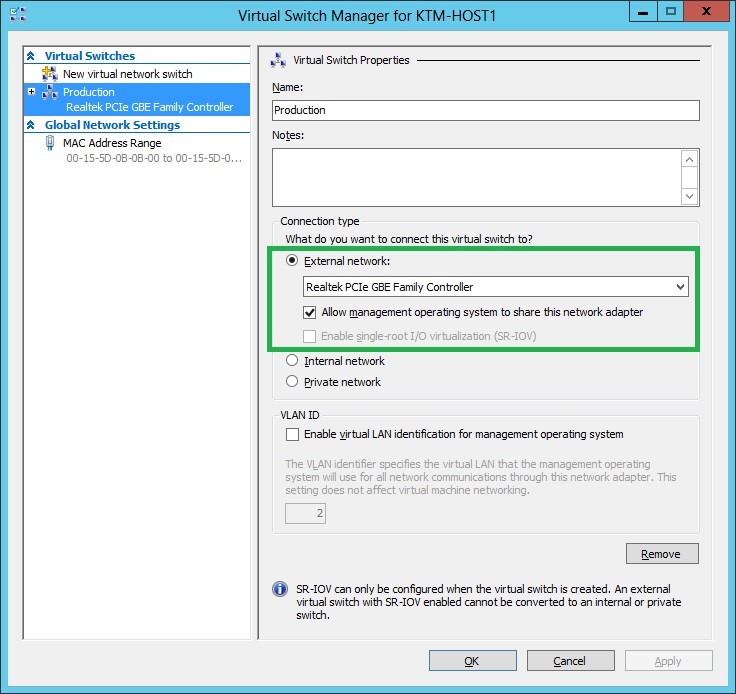
Task: Expand the Production switch tree node
Action: tap(31, 92)
